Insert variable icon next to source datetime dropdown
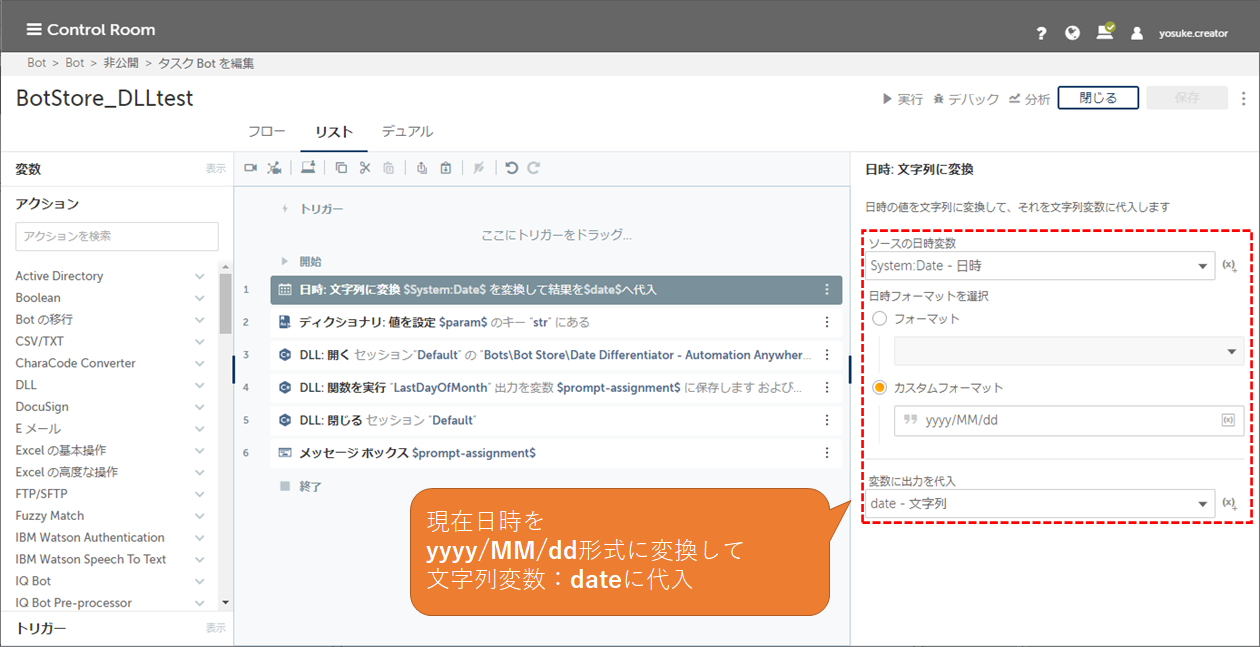Viewport: 1260px width, 647px height. tap(1230, 266)
